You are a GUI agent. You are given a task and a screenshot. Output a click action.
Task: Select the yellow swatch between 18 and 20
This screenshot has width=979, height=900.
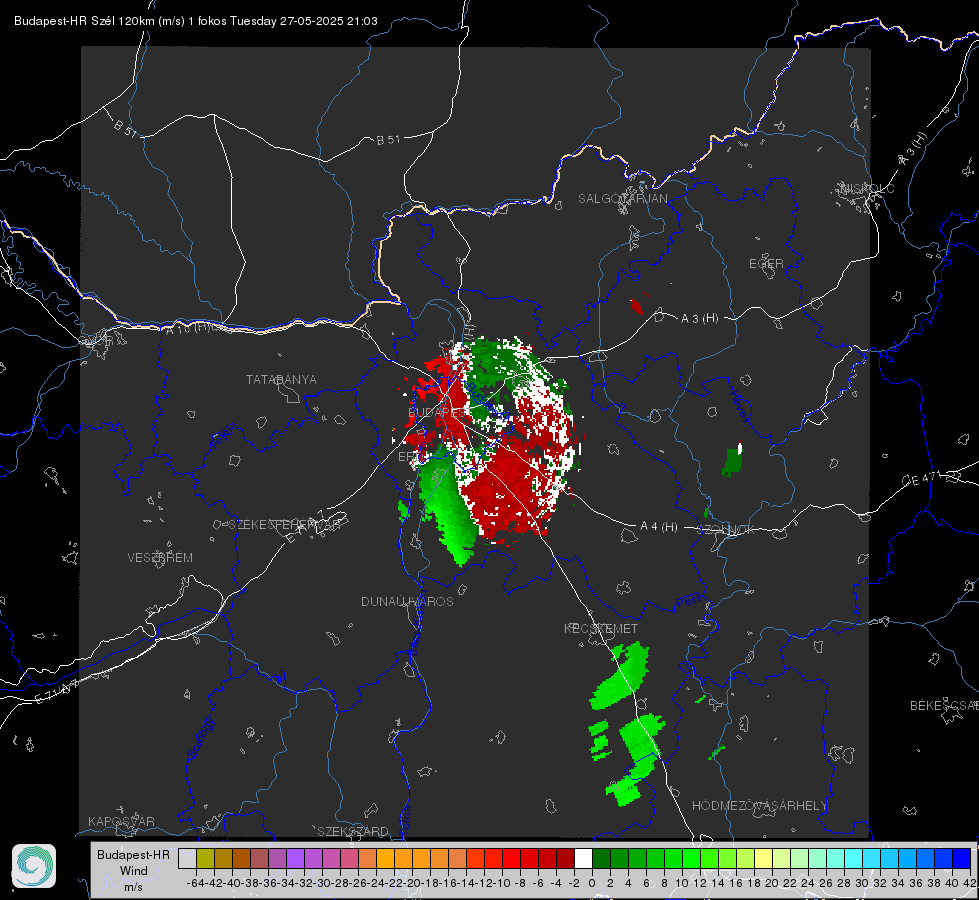764,859
